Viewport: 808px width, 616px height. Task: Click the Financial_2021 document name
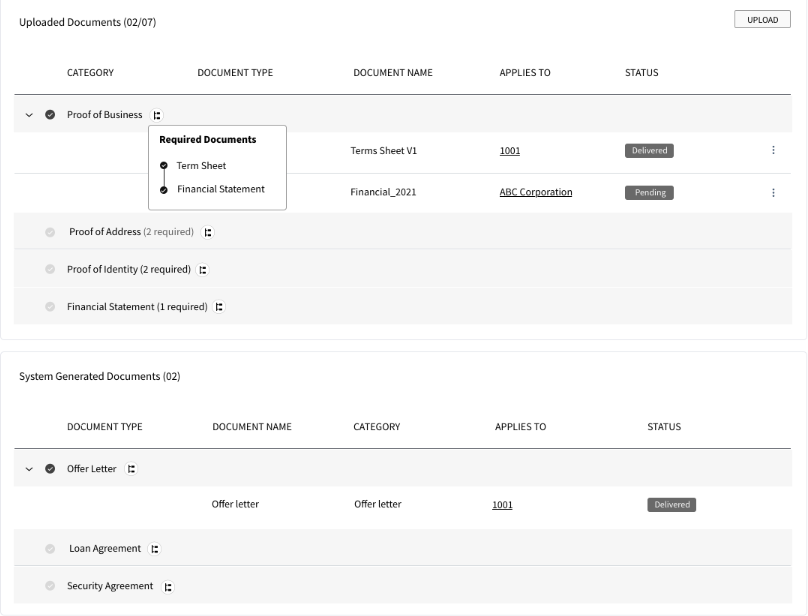coord(383,192)
